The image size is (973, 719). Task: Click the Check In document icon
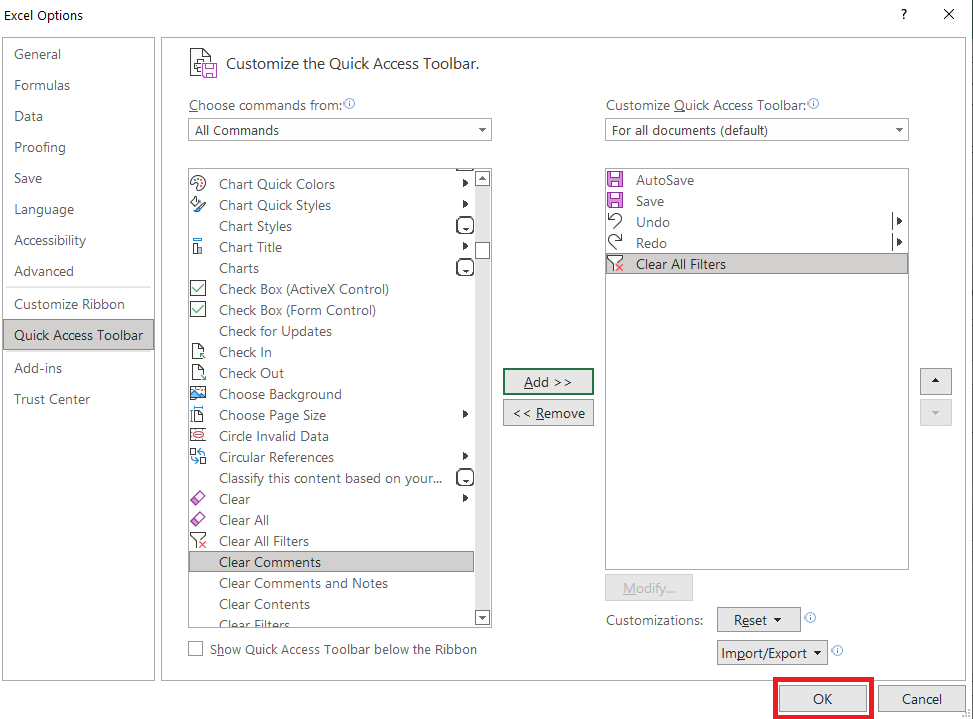pyautogui.click(x=198, y=352)
